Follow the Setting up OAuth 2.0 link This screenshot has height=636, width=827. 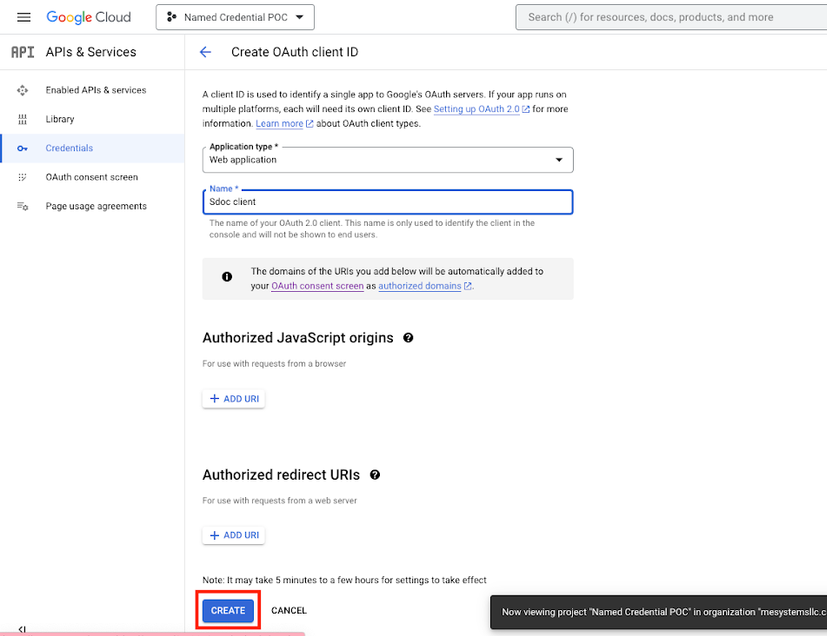click(476, 109)
